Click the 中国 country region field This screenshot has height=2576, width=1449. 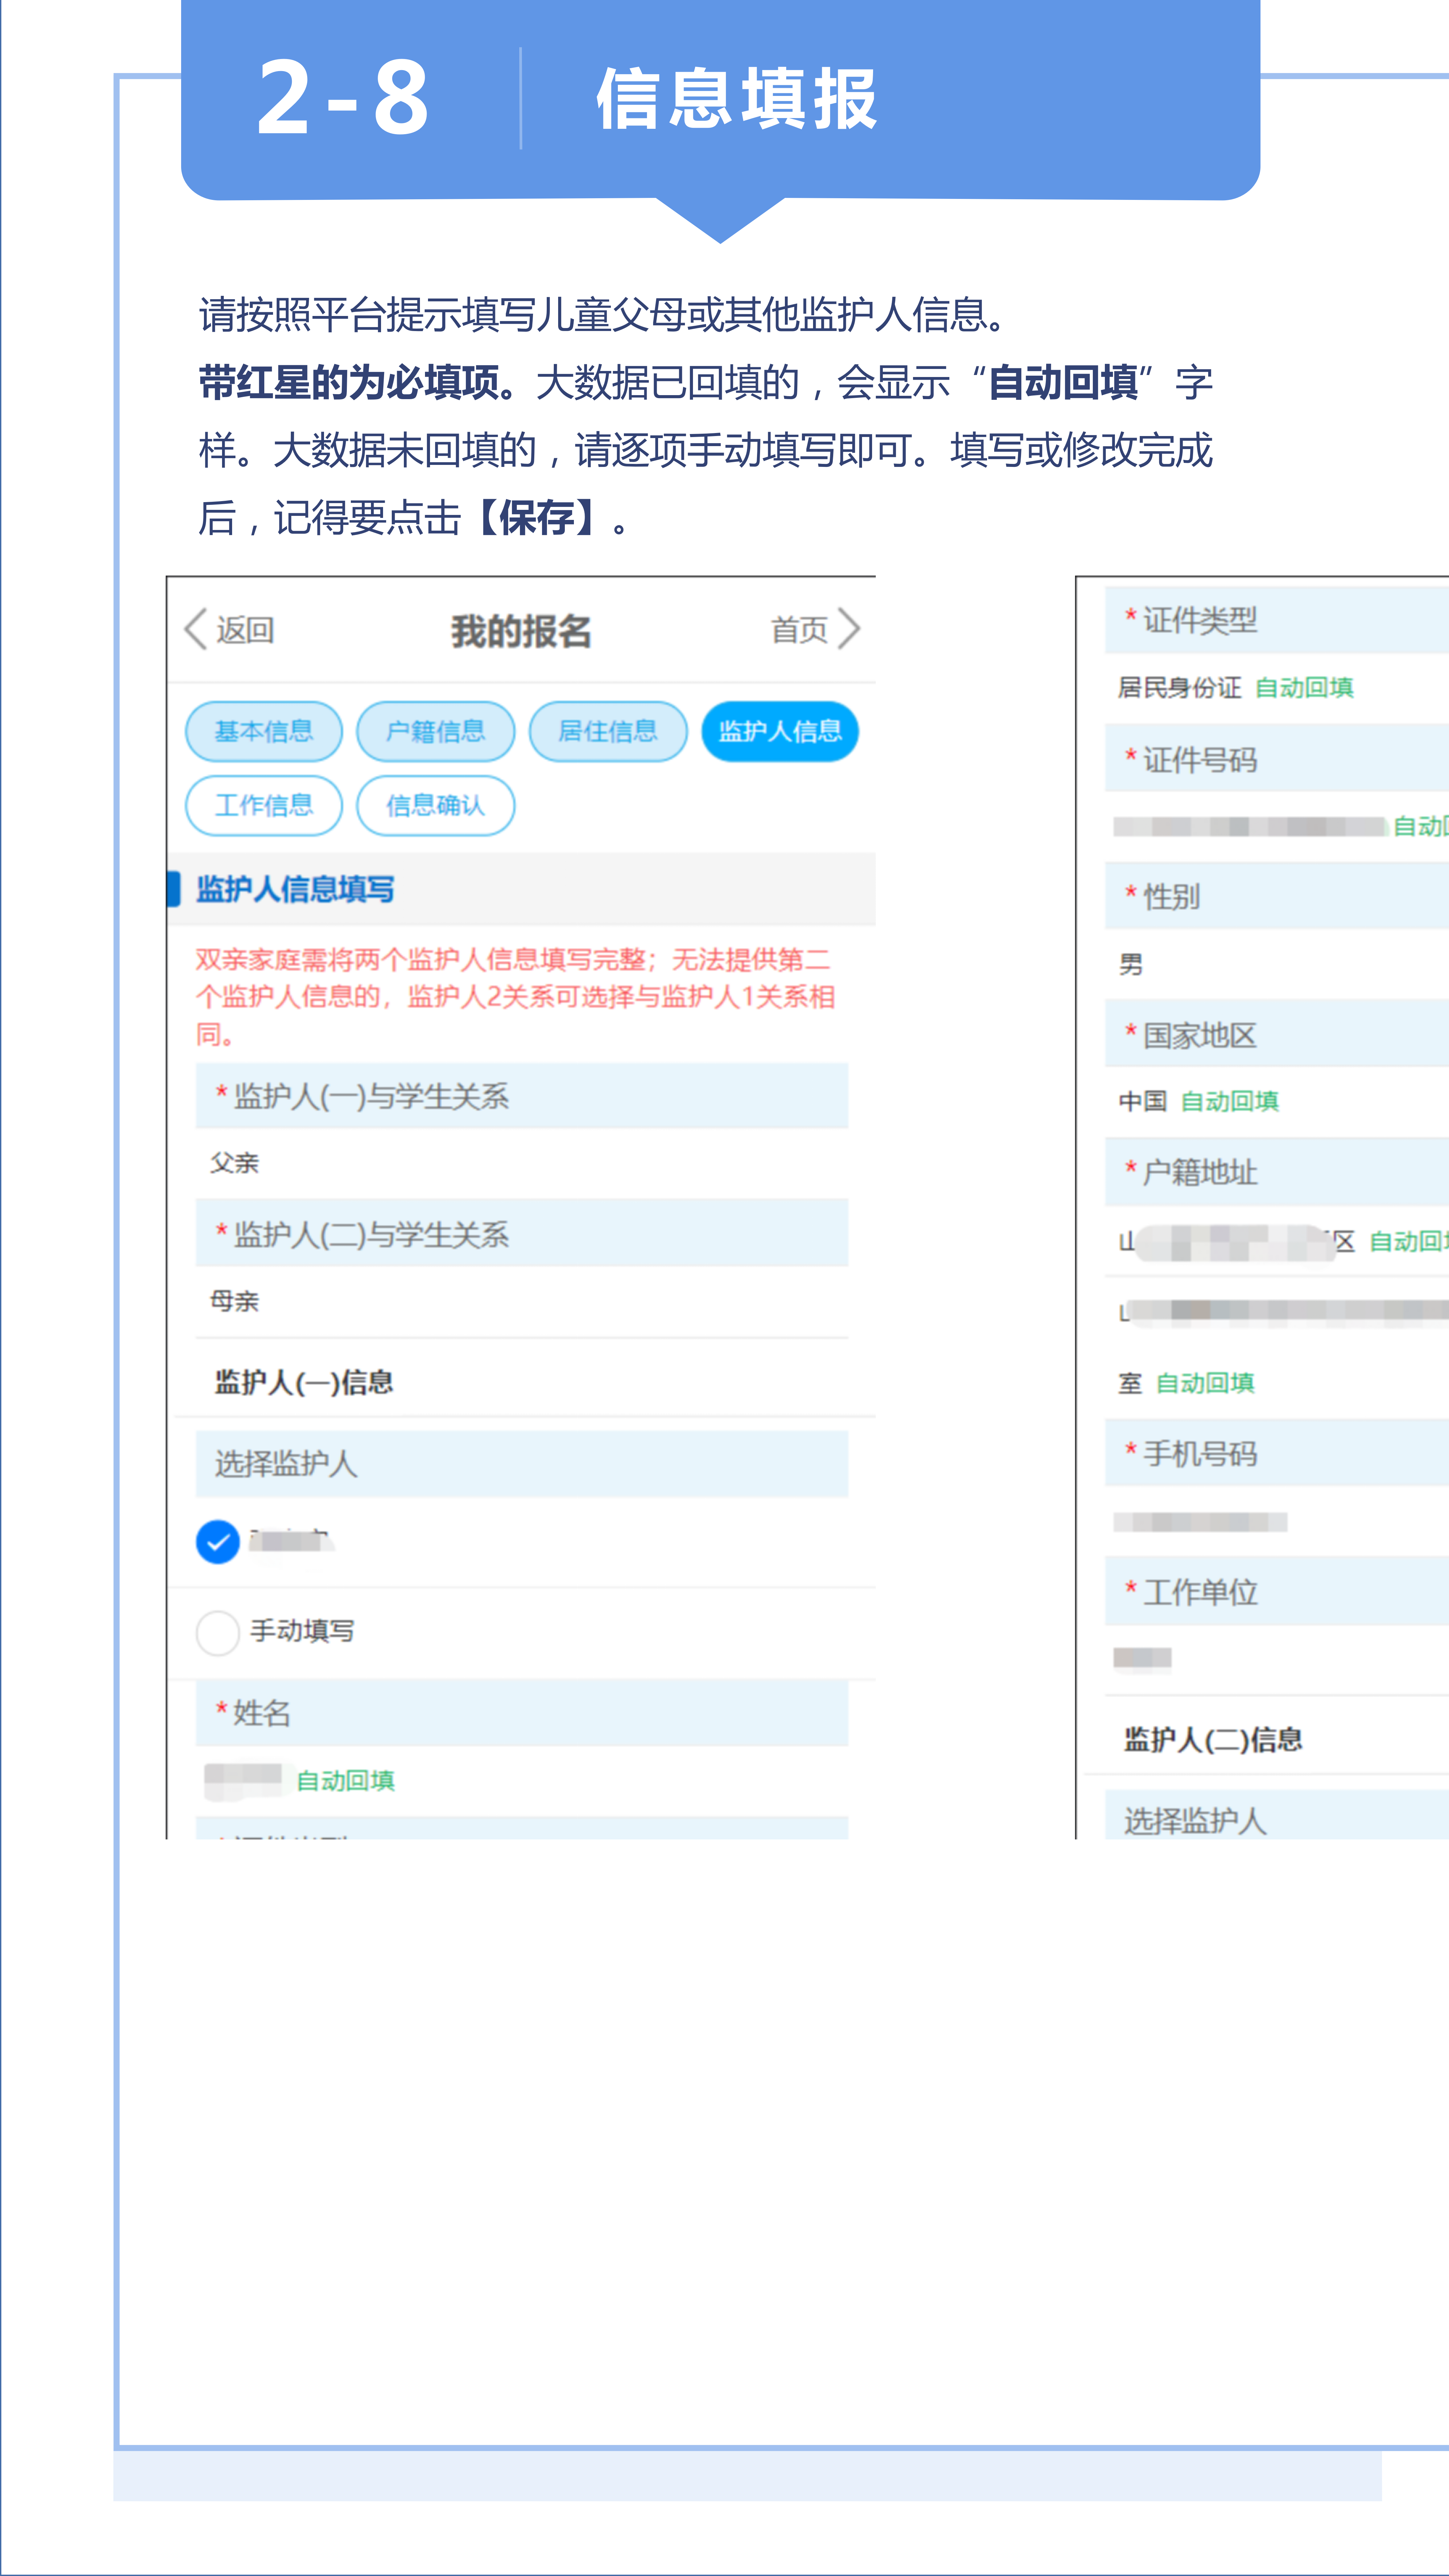tap(1143, 1101)
